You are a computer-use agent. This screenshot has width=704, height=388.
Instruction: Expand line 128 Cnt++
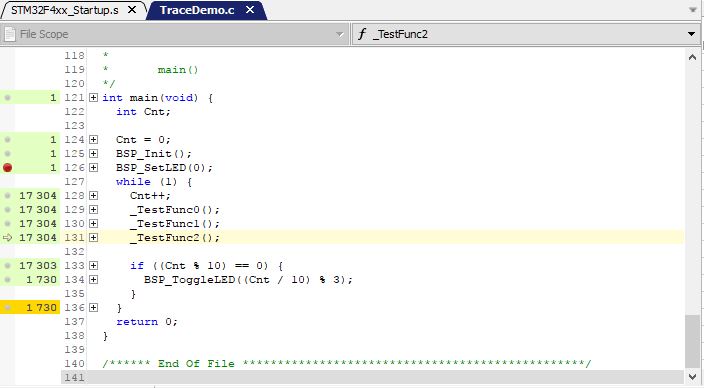93,195
